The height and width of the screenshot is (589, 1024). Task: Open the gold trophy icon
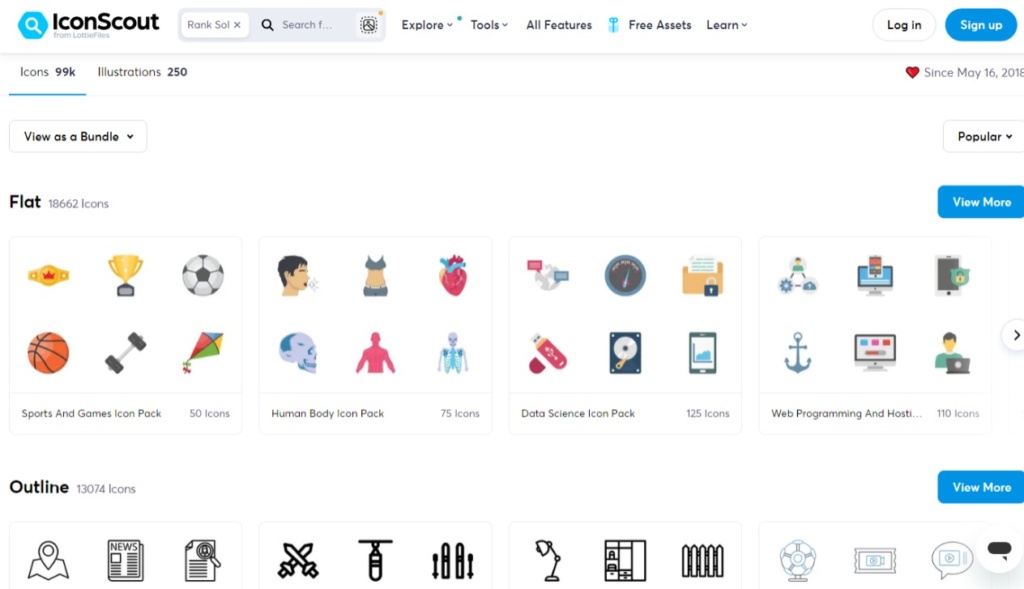(125, 275)
